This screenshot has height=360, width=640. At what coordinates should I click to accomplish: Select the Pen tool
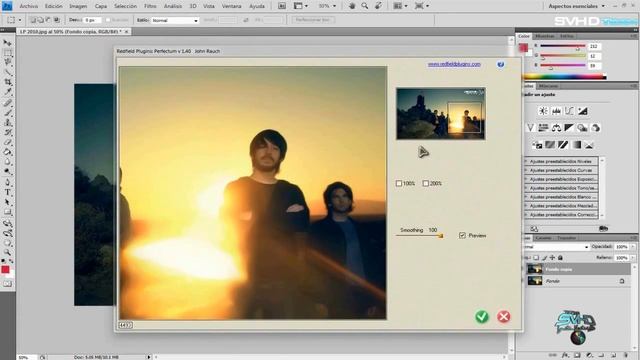pyautogui.click(x=7, y=182)
